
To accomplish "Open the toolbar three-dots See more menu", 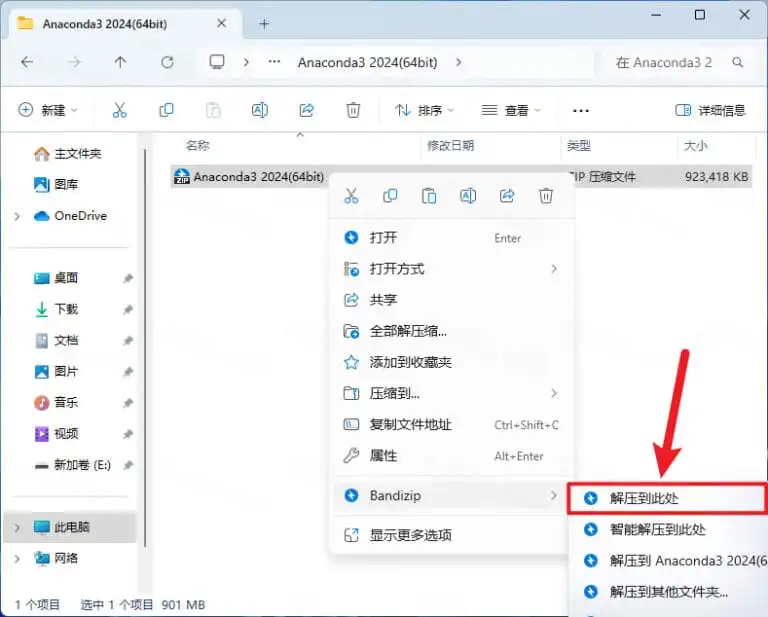I will click(x=580, y=111).
